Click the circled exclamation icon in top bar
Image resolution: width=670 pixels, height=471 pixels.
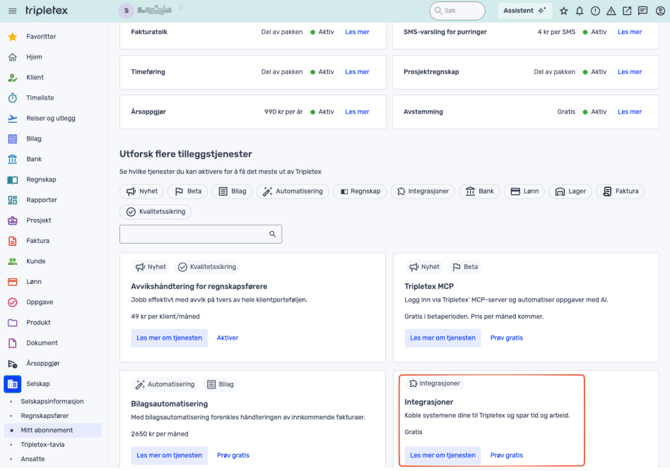595,11
